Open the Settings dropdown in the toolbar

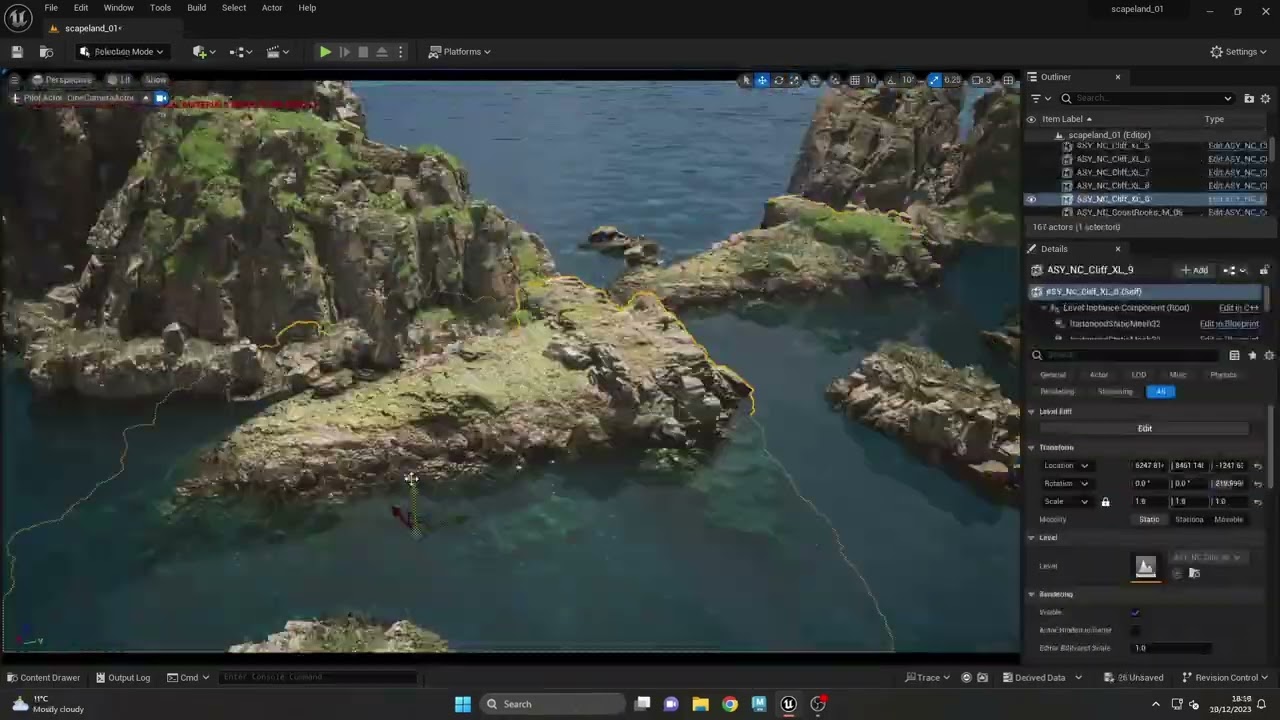[1238, 52]
